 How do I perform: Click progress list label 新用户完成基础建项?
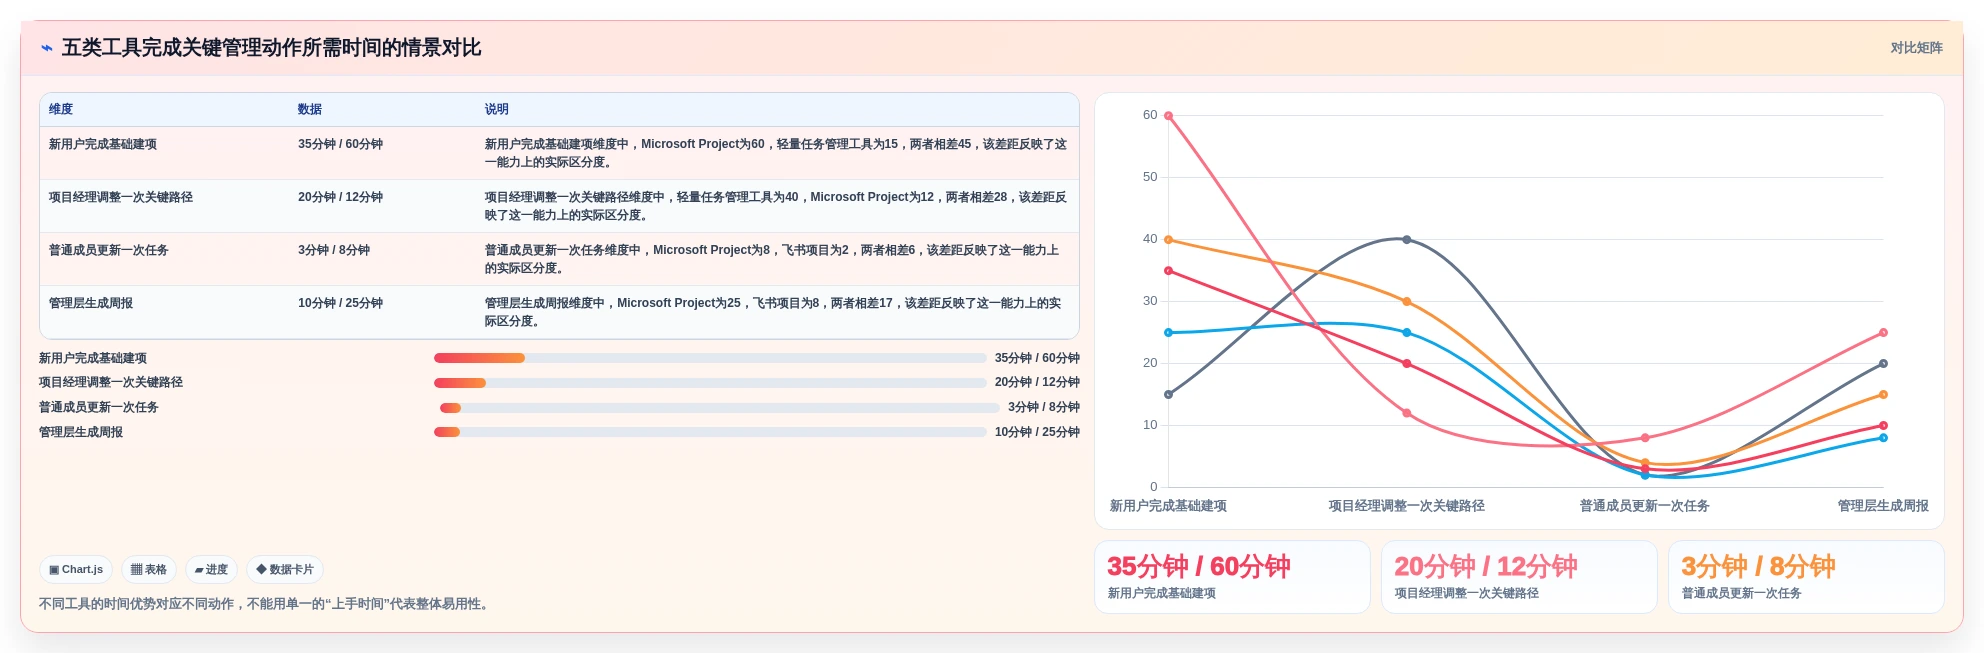pos(93,358)
